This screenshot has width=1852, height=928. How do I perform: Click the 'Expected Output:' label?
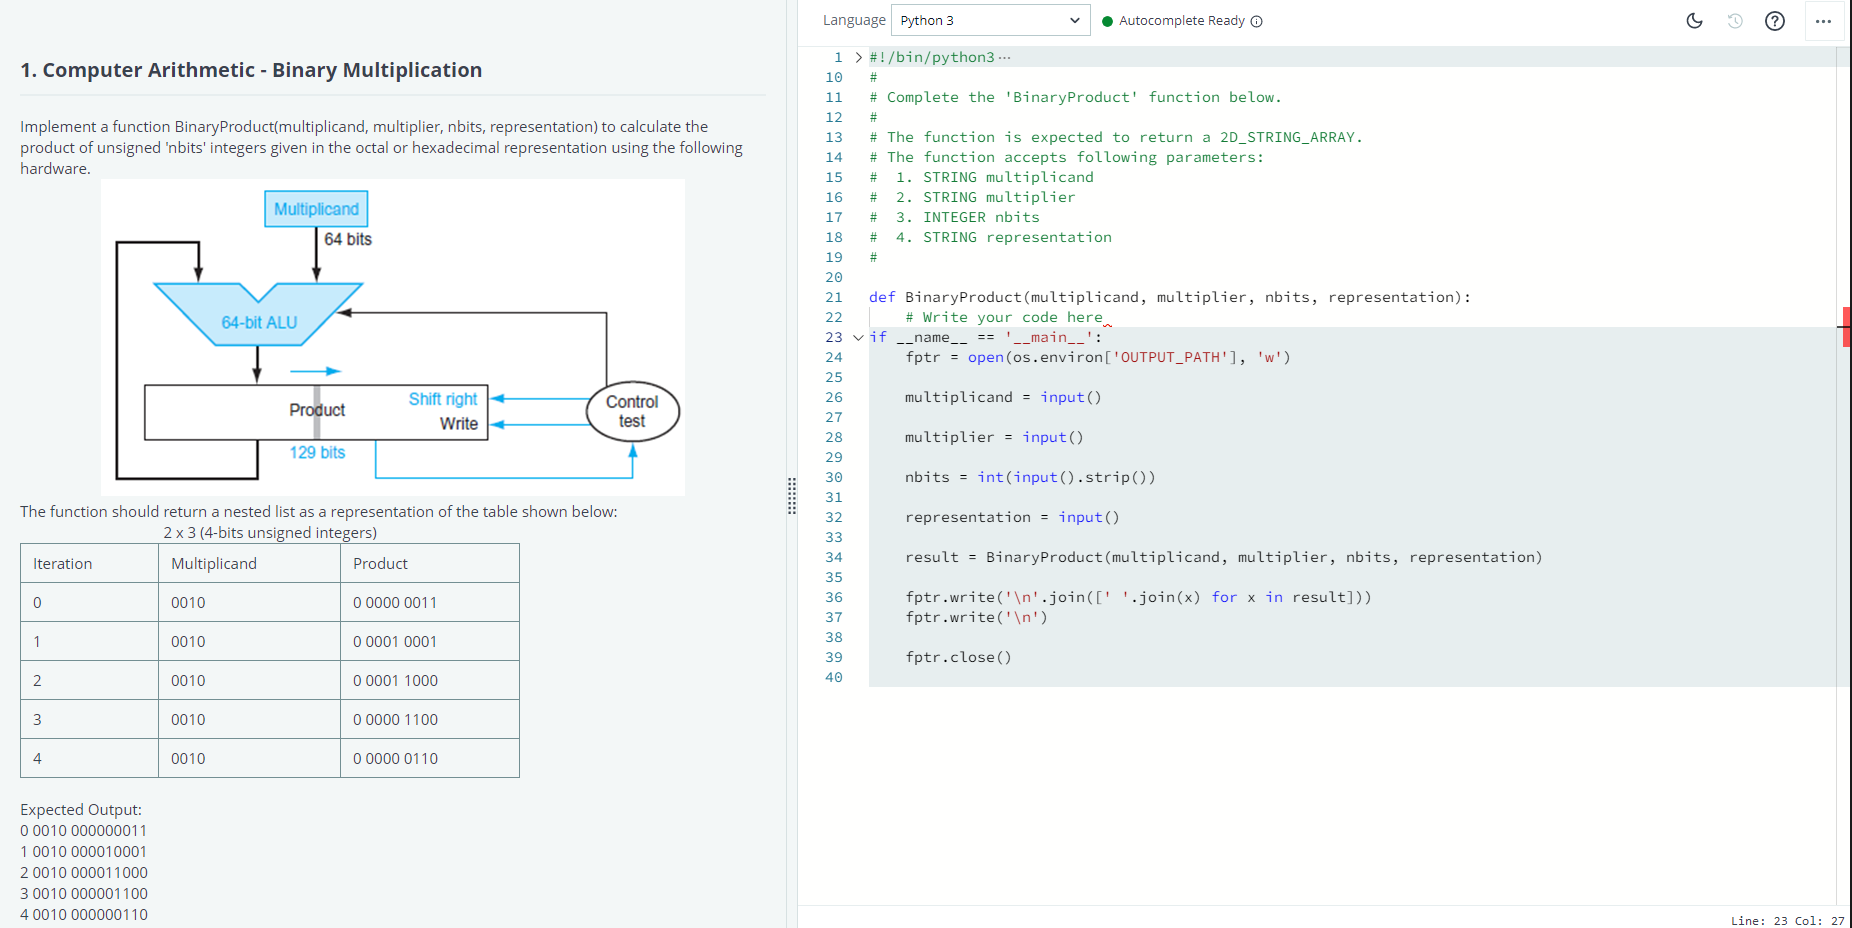click(x=81, y=810)
